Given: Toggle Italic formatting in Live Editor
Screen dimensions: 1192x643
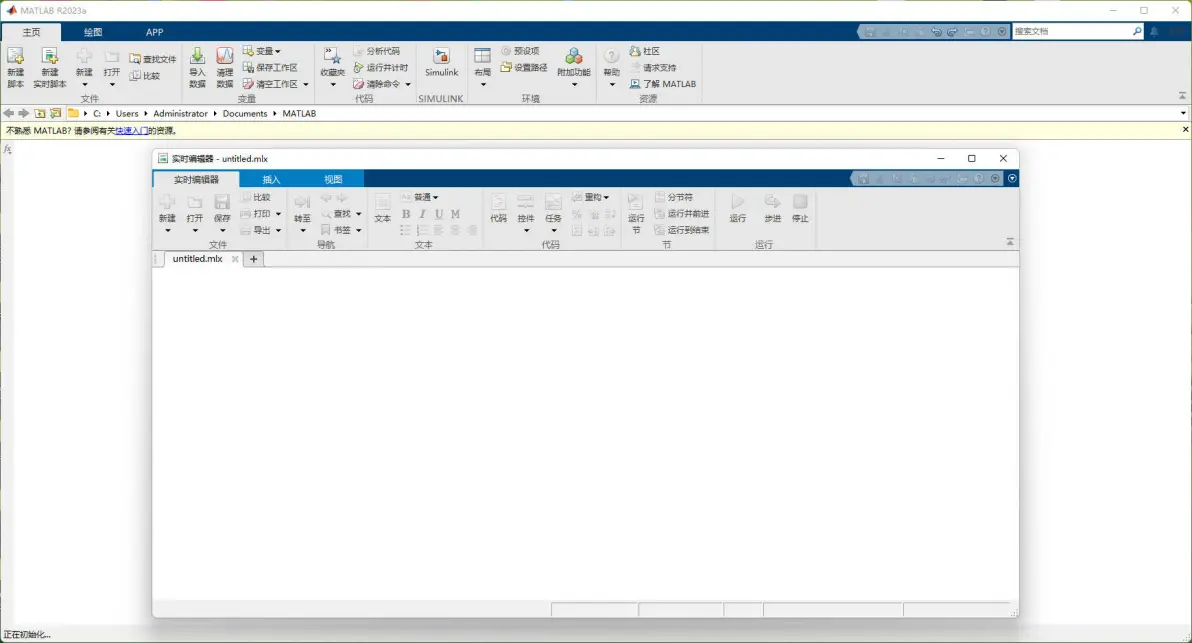Looking at the screenshot, I should tap(422, 214).
